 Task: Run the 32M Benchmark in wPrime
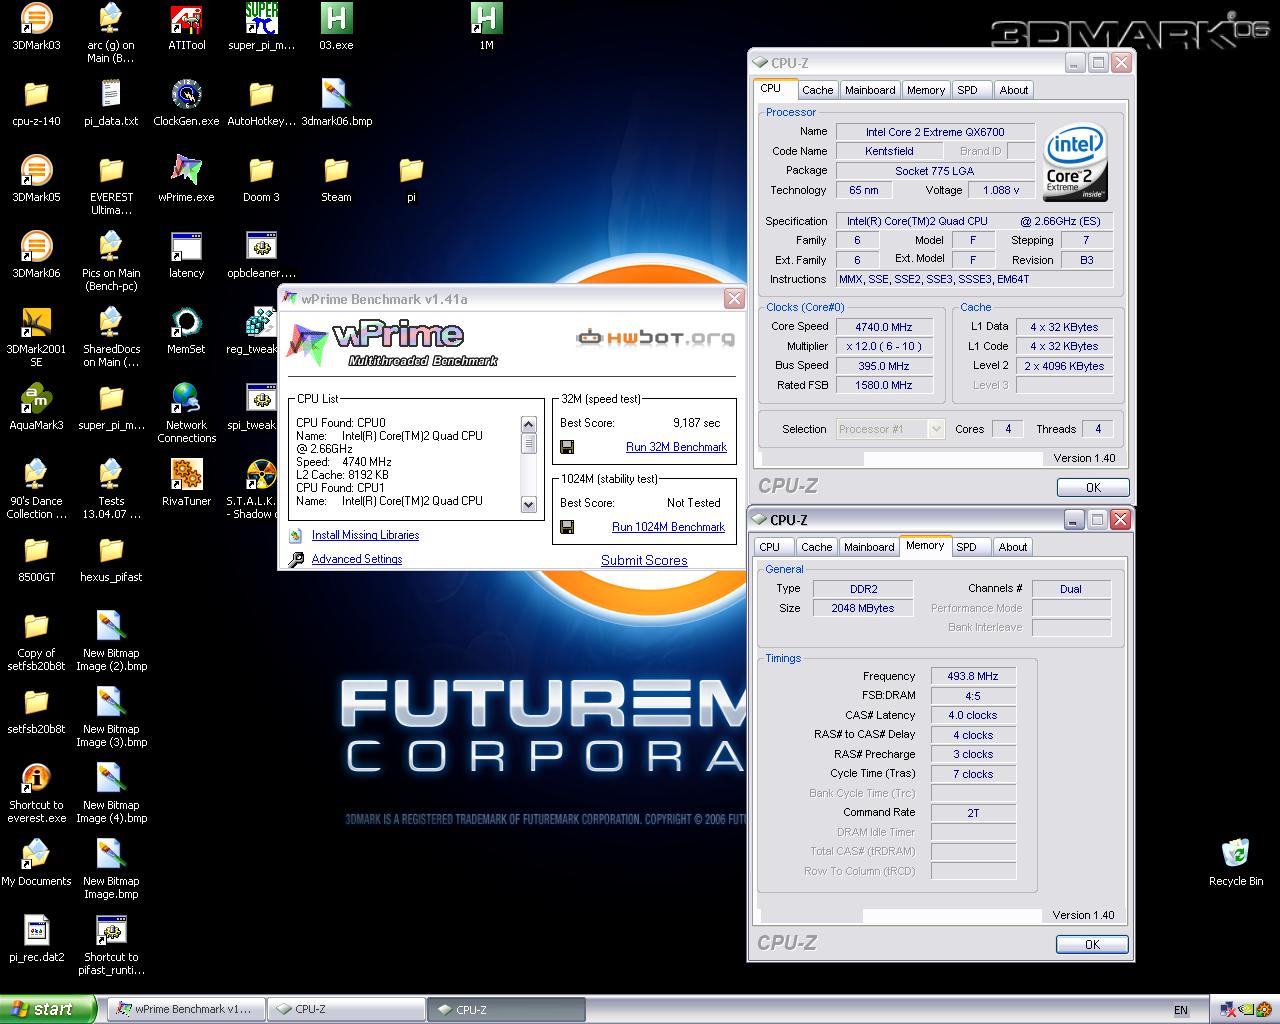[676, 447]
